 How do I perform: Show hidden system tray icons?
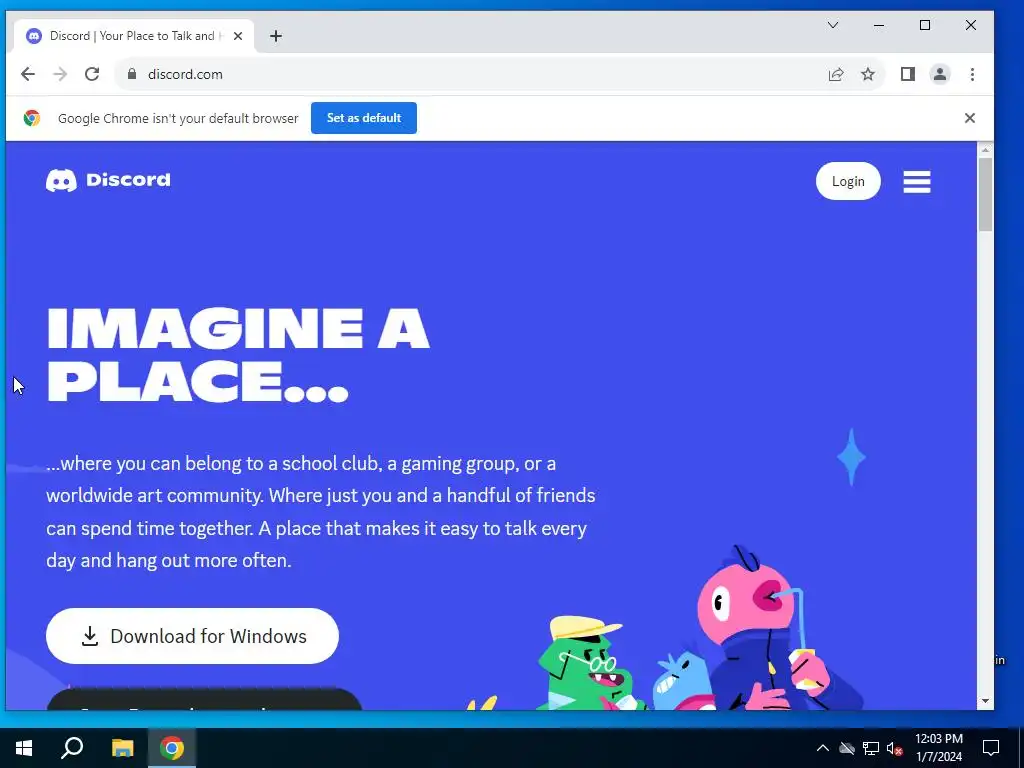click(x=823, y=748)
